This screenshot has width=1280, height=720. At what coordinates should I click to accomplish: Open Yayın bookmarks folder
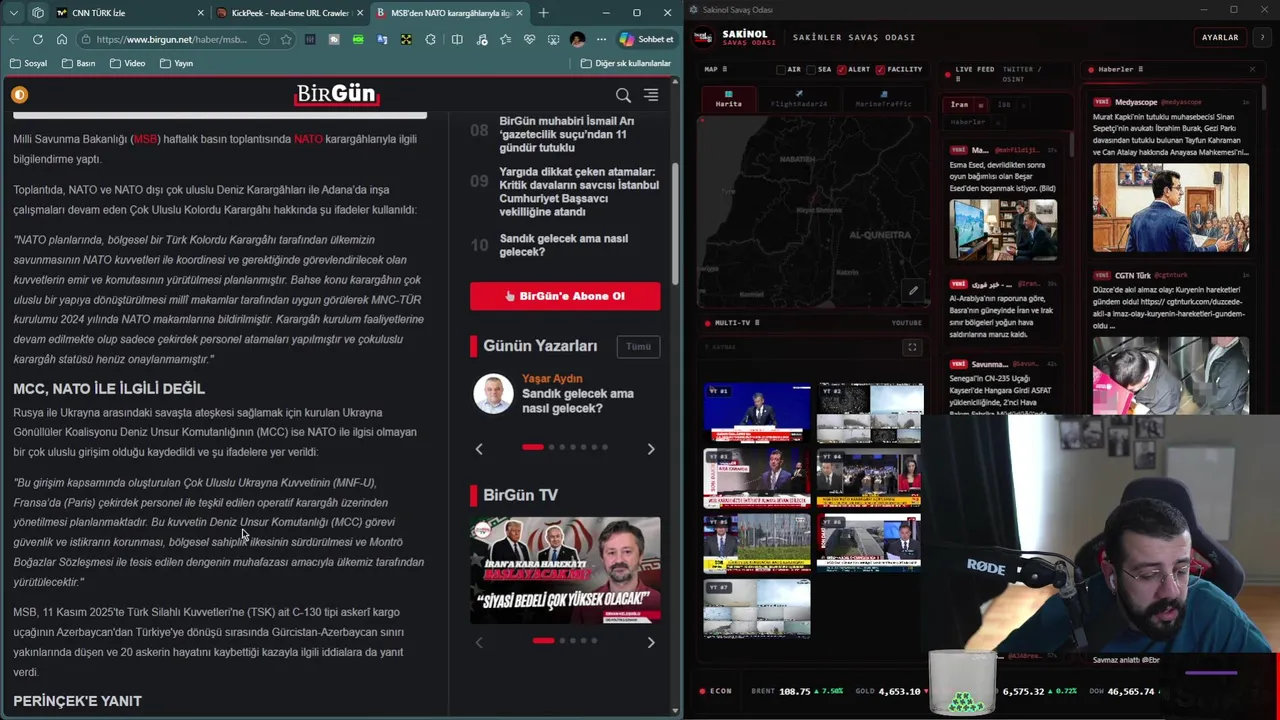(175, 63)
